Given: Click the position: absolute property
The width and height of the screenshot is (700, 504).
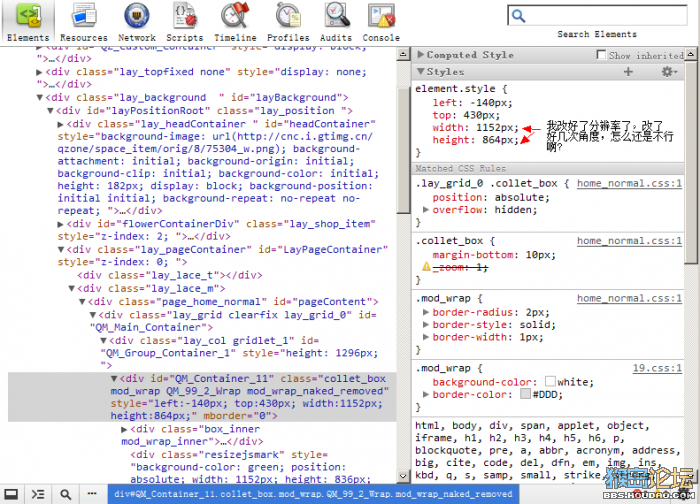Looking at the screenshot, I should (491, 197).
